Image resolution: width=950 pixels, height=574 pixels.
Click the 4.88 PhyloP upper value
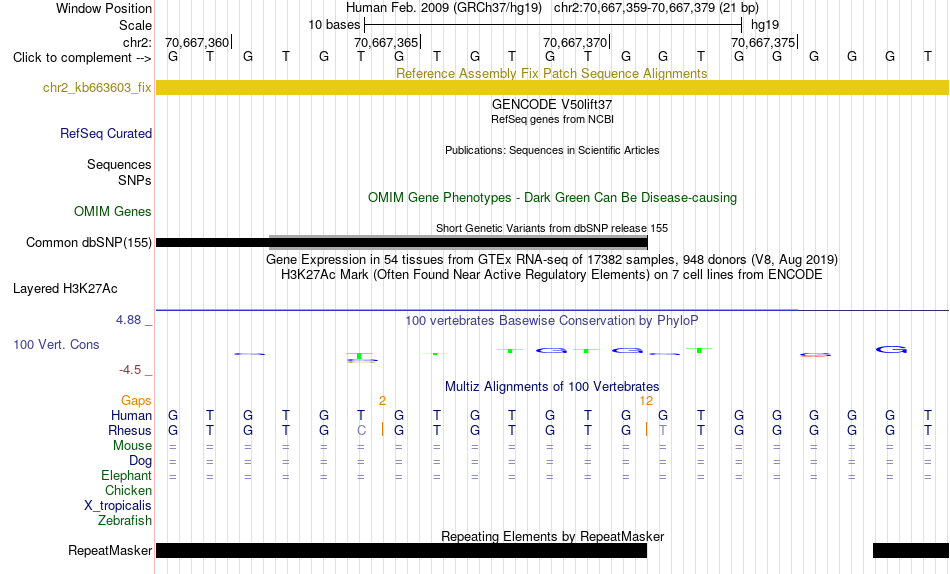click(128, 319)
